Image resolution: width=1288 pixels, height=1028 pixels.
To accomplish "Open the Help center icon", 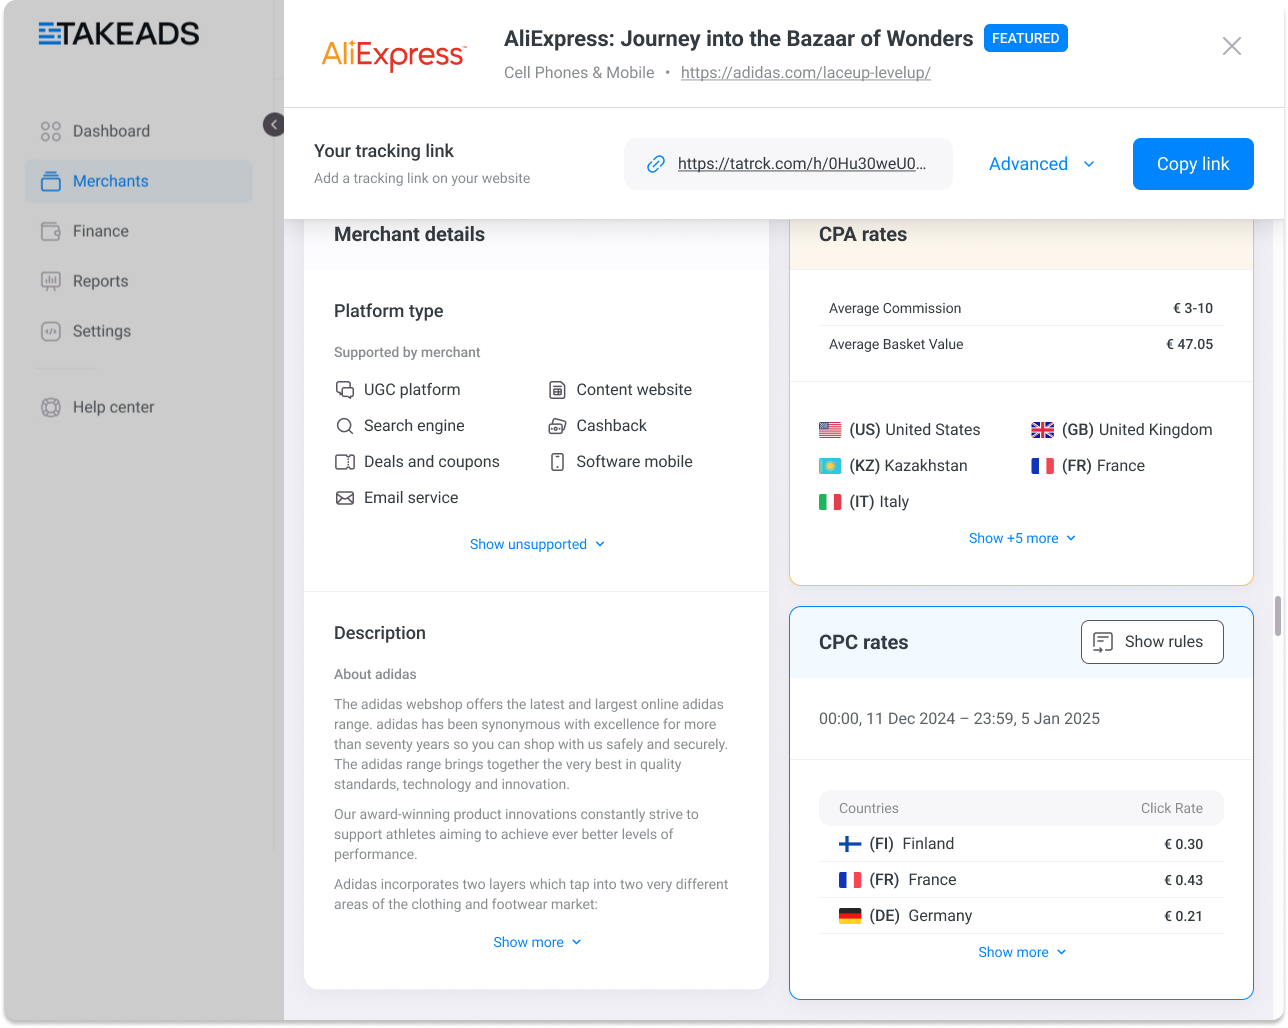I will 50,407.
